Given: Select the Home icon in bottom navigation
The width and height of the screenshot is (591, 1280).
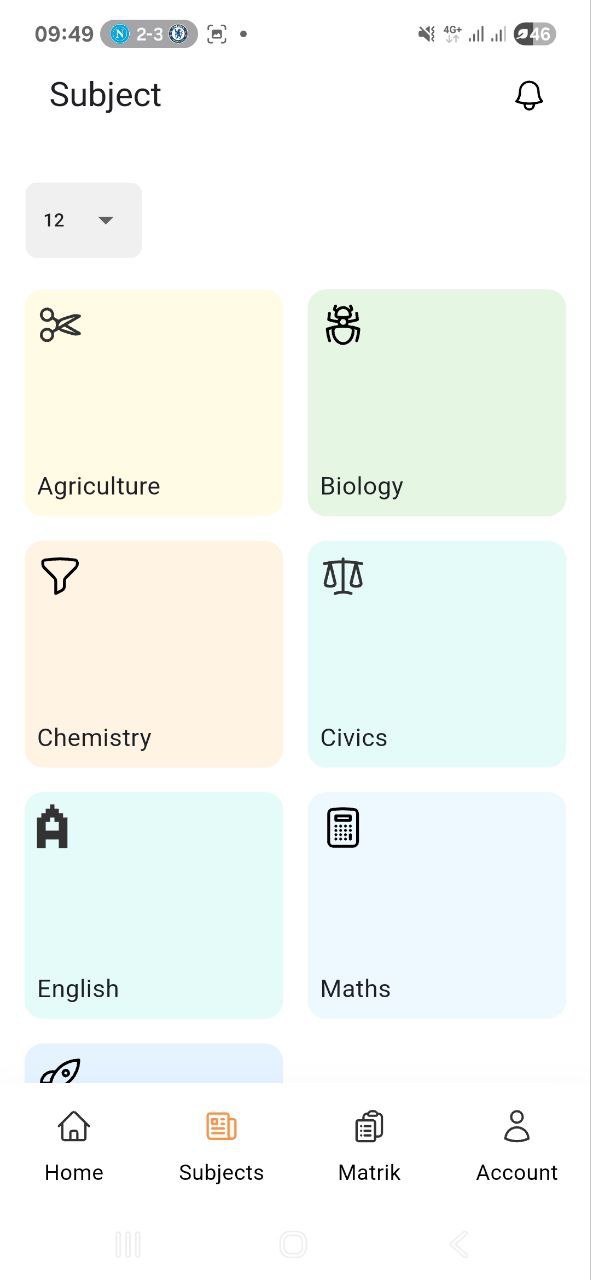Looking at the screenshot, I should 73,1125.
